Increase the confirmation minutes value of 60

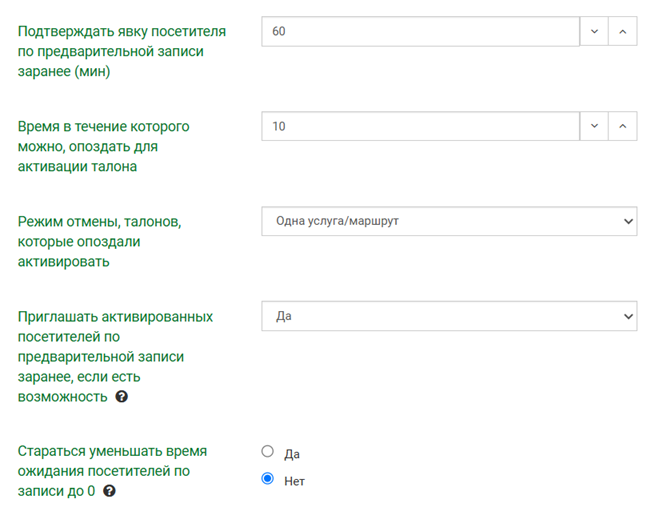622,31
